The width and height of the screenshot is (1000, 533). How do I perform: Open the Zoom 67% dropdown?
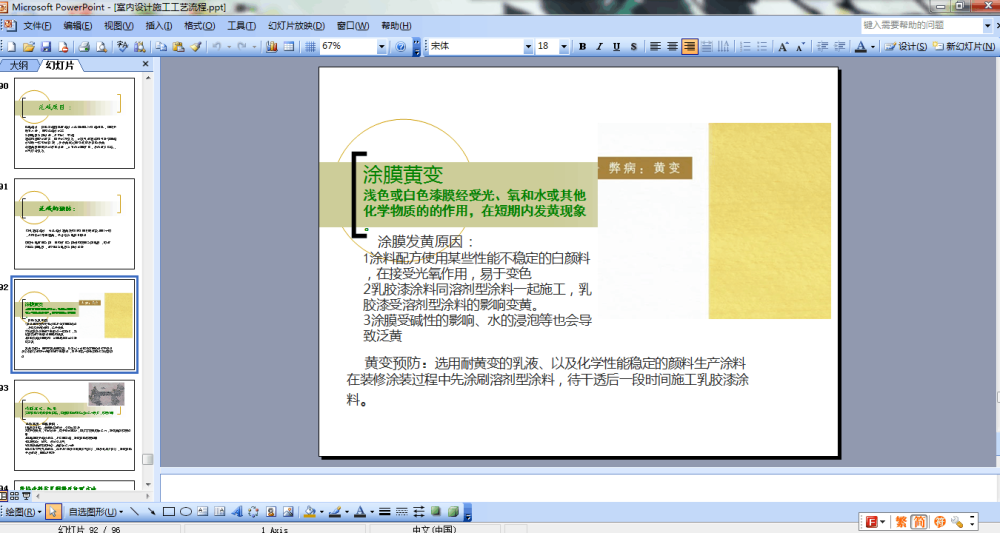[381, 47]
